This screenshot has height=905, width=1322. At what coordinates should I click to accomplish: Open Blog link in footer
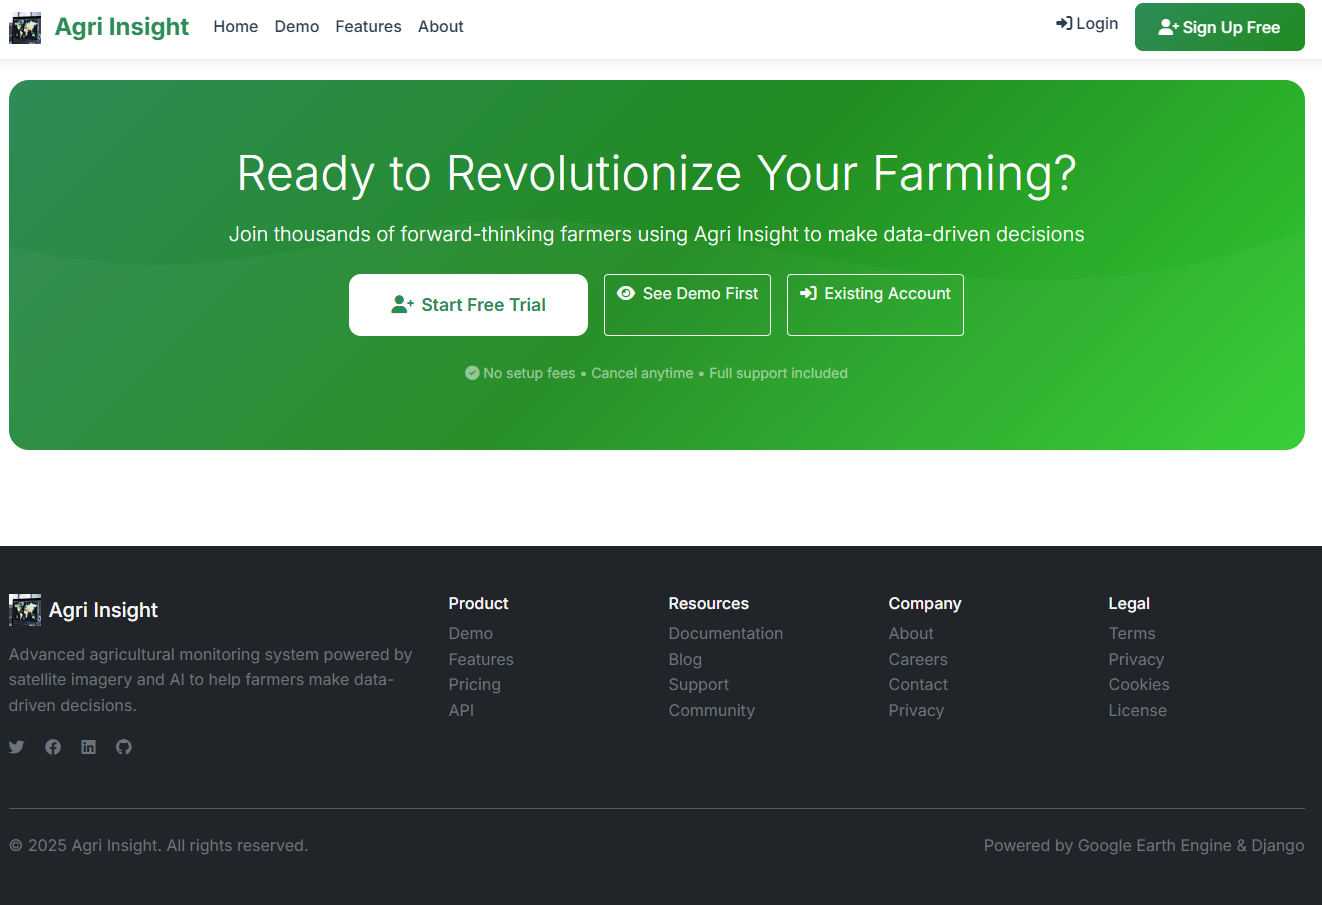pos(685,660)
